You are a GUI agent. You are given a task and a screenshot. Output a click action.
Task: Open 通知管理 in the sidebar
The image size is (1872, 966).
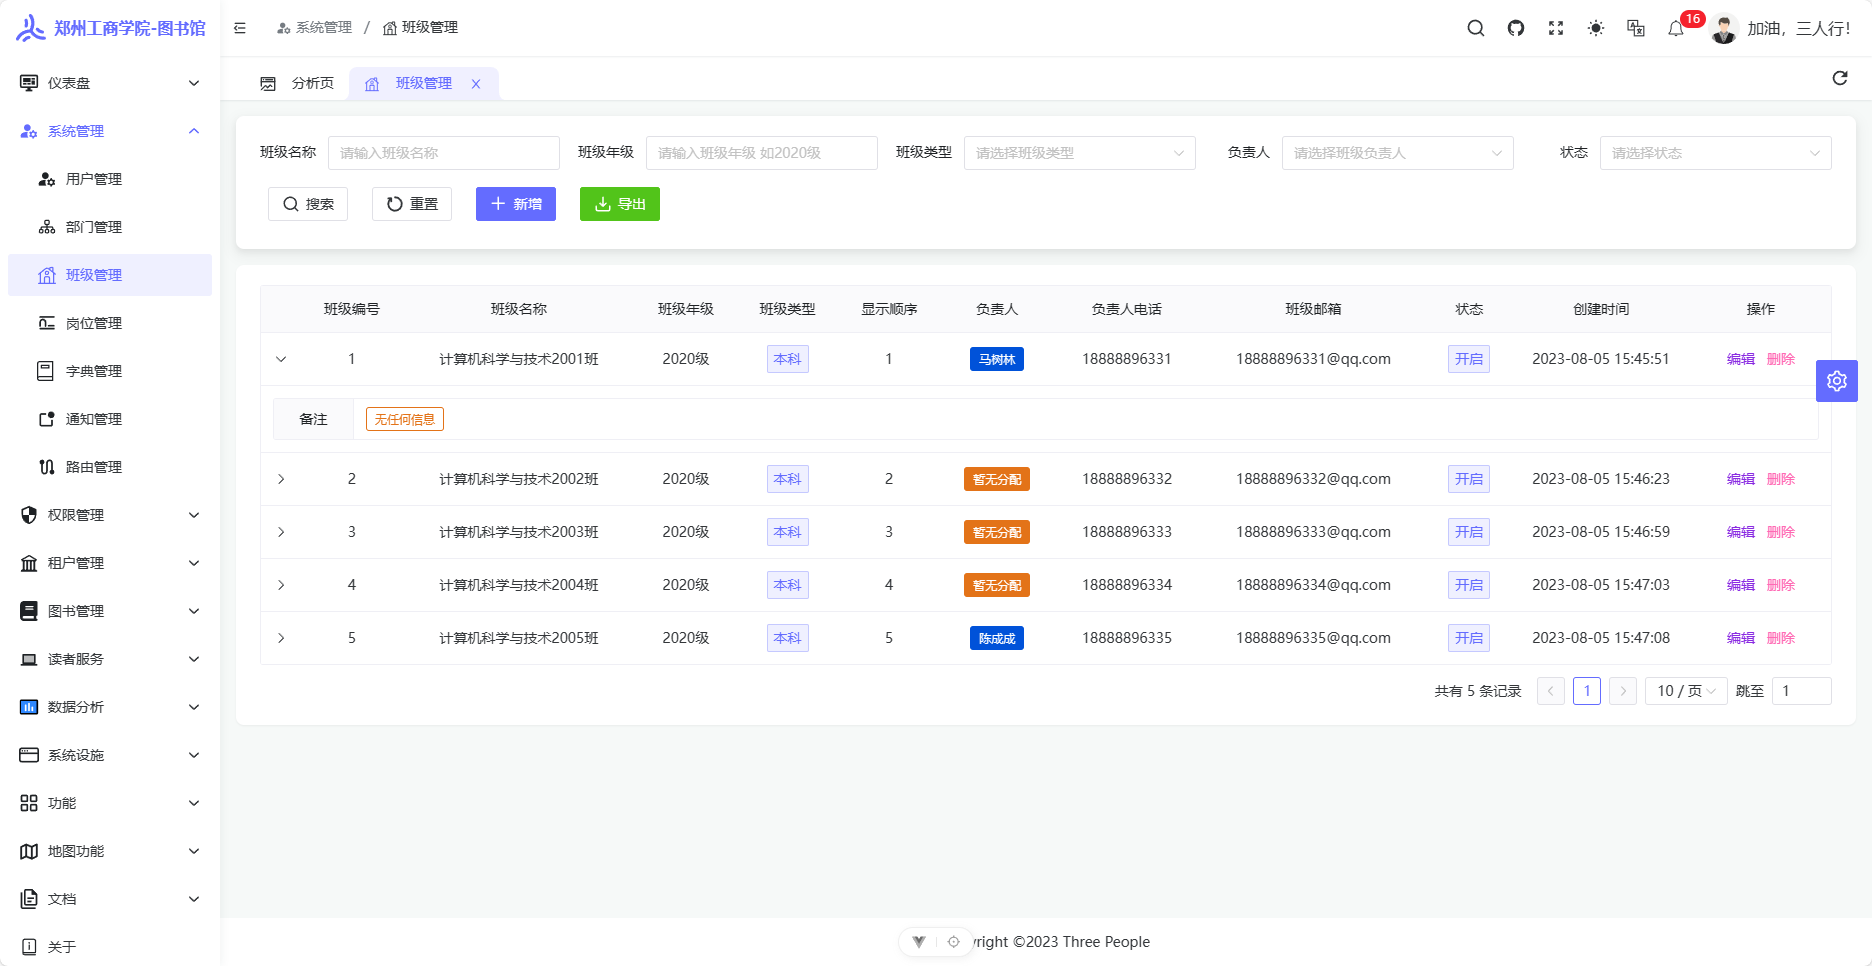click(x=110, y=419)
